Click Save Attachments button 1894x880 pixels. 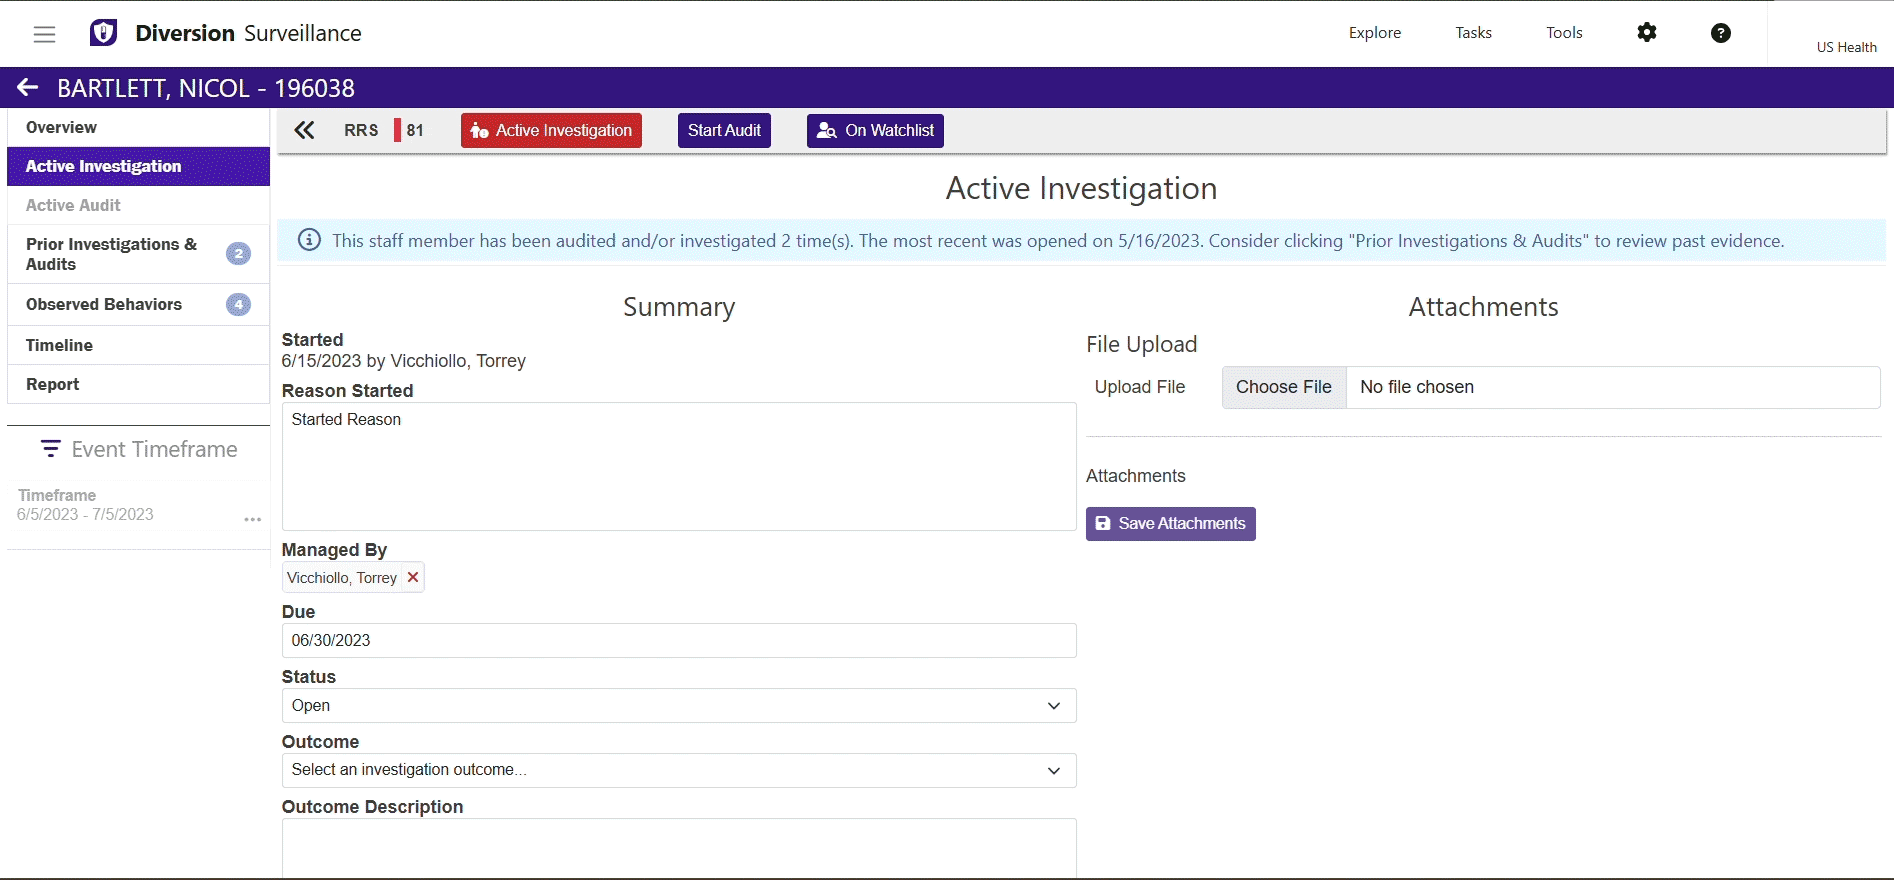(1170, 524)
